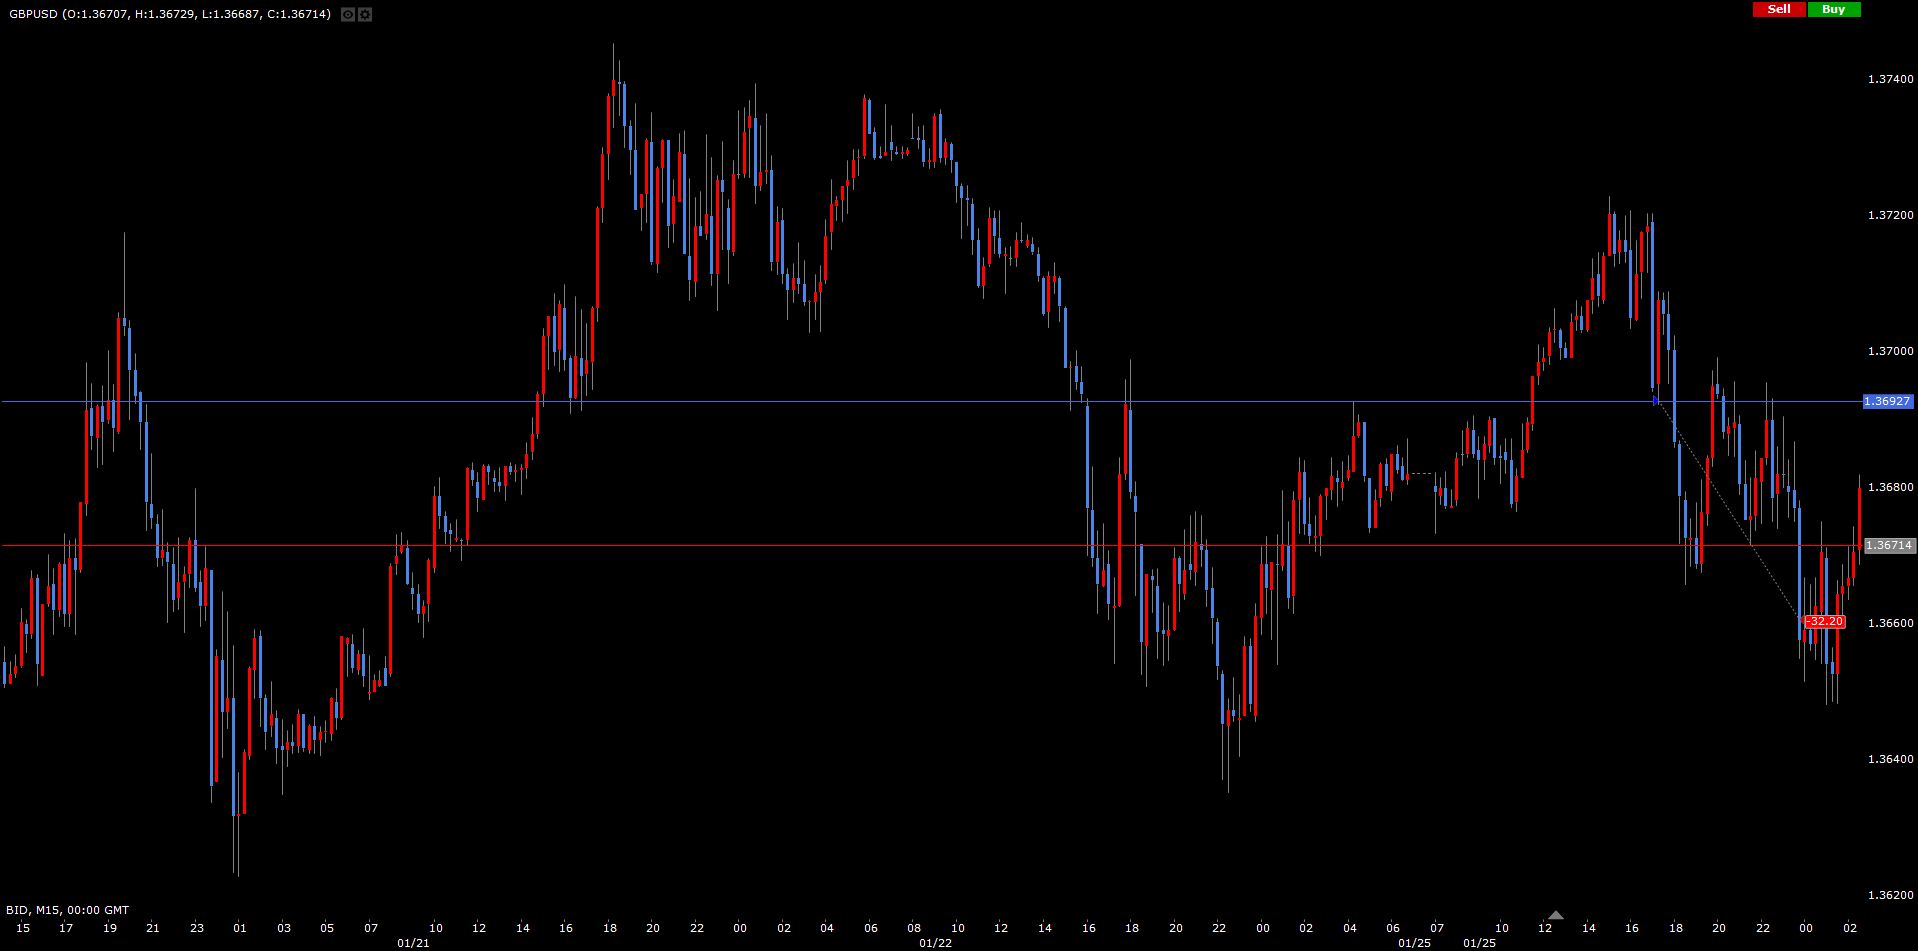Click the 1.36600 price axis label
Viewport: 1918px width, 951px height.
point(1890,623)
